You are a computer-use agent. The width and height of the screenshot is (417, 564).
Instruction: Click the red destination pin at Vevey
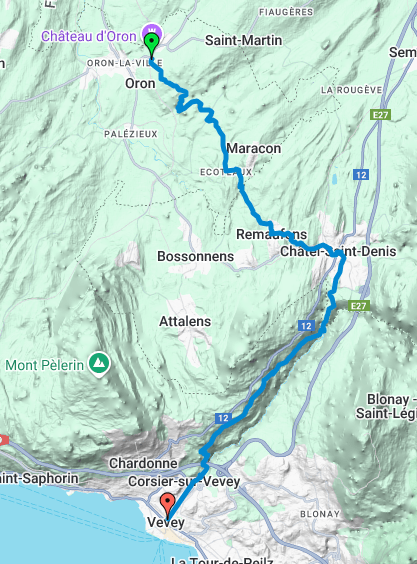pos(168,506)
